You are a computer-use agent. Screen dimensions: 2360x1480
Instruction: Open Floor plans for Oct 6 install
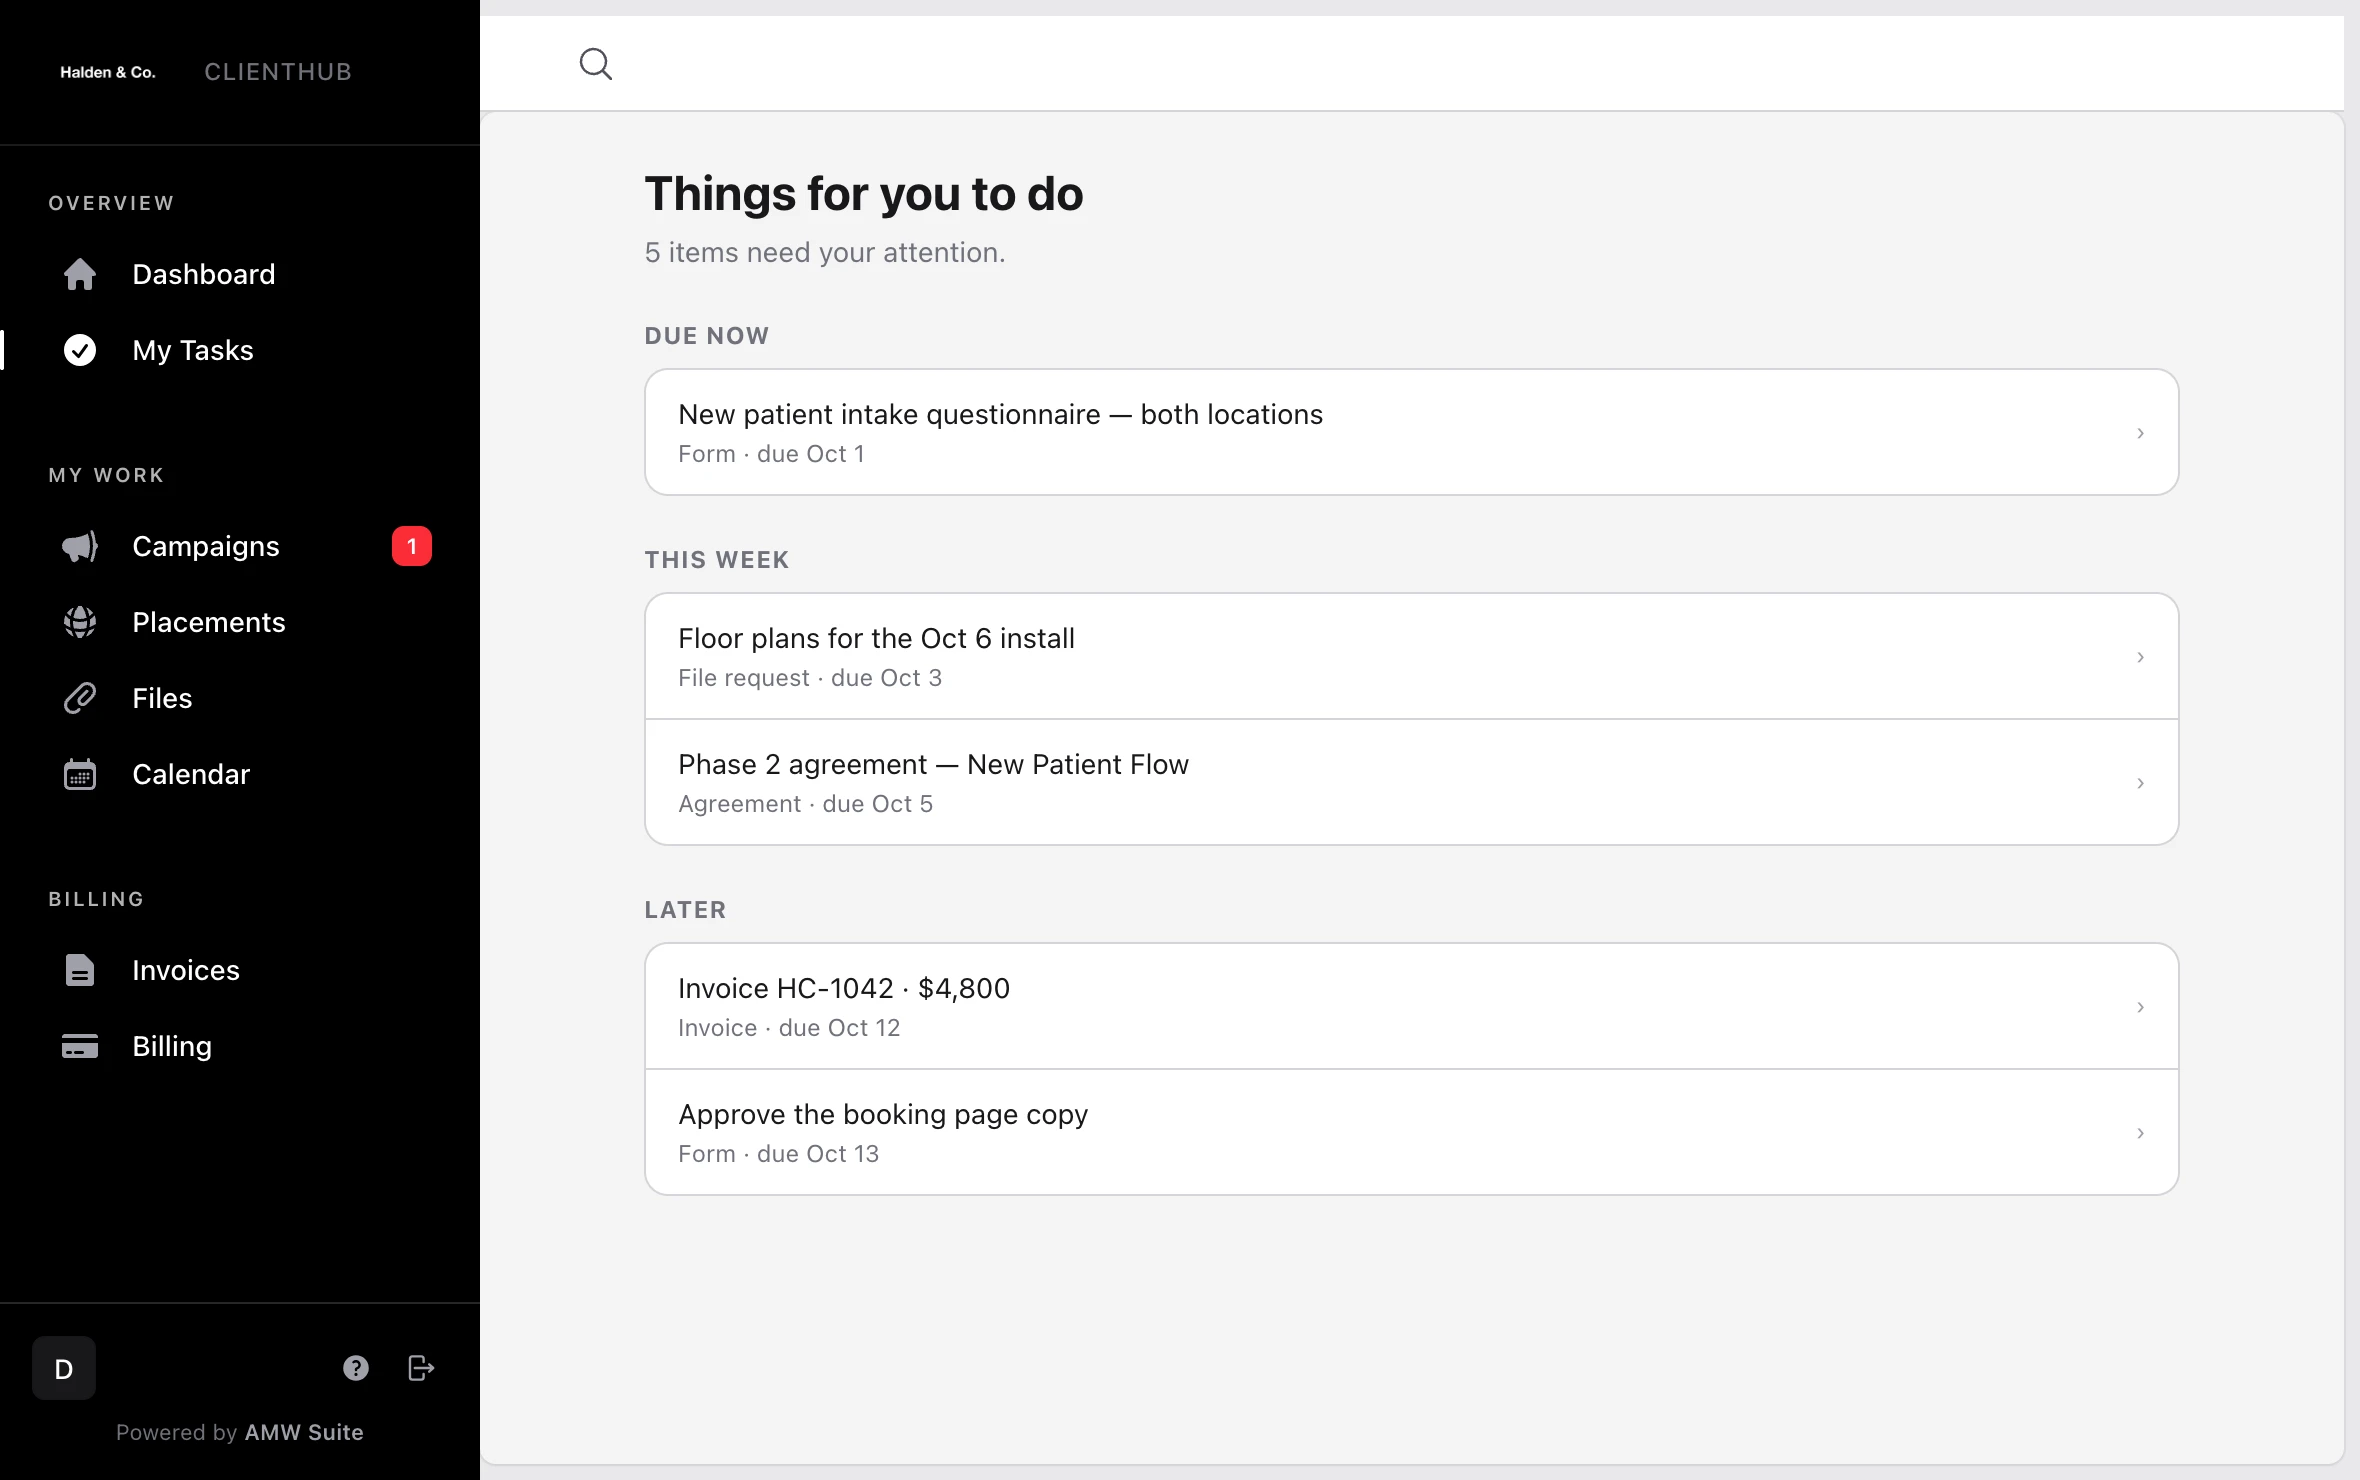1412,656
